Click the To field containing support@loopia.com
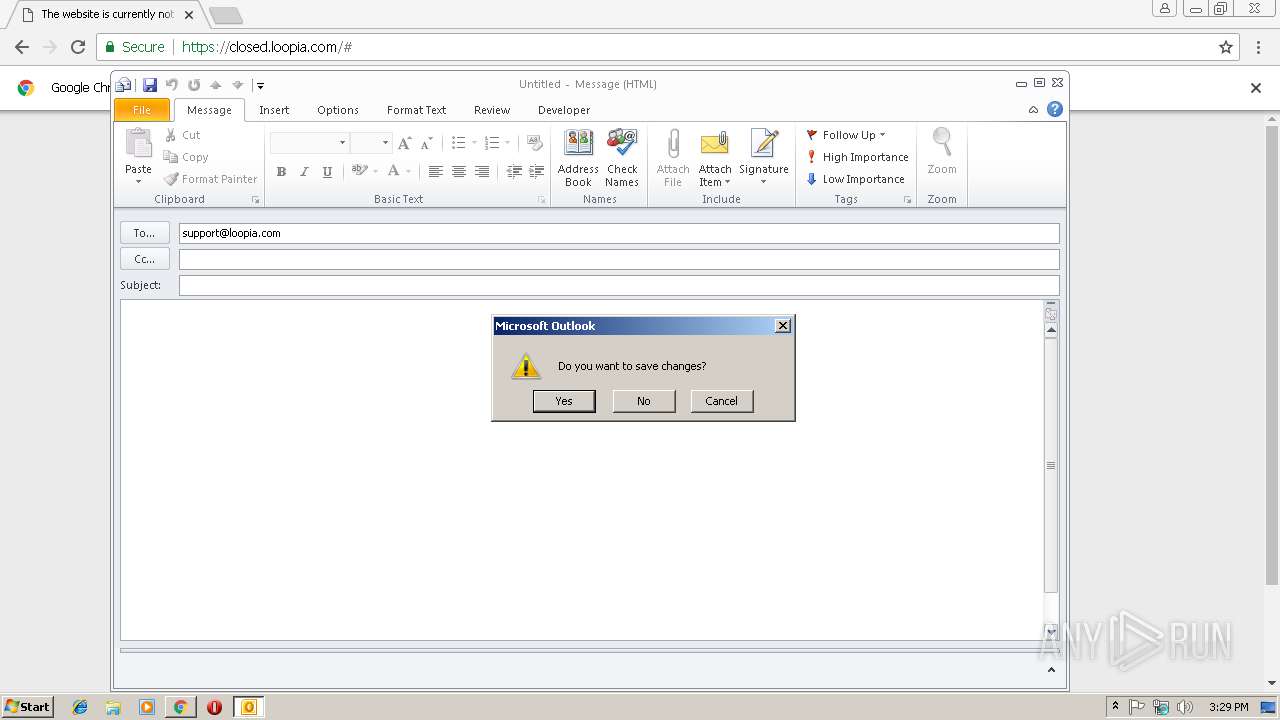 [619, 233]
